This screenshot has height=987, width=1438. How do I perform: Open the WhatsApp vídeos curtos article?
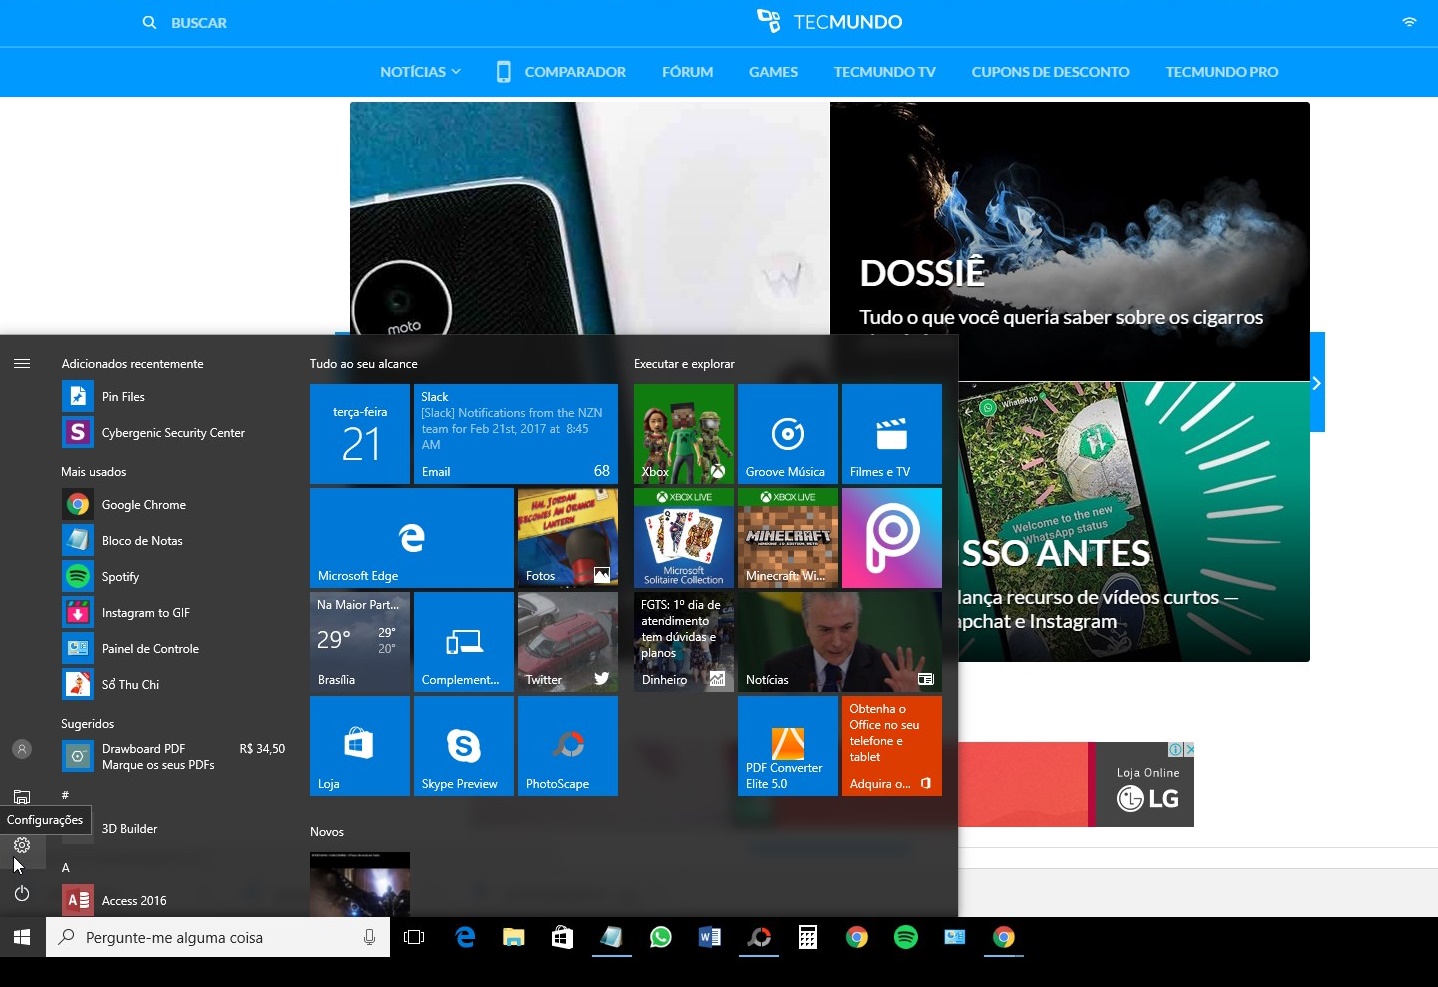pyautogui.click(x=1134, y=522)
